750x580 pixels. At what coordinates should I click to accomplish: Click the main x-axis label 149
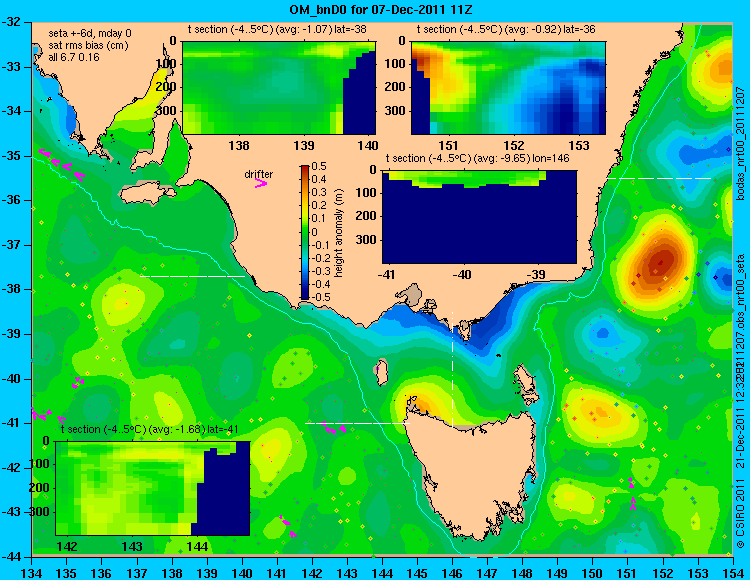(x=558, y=572)
